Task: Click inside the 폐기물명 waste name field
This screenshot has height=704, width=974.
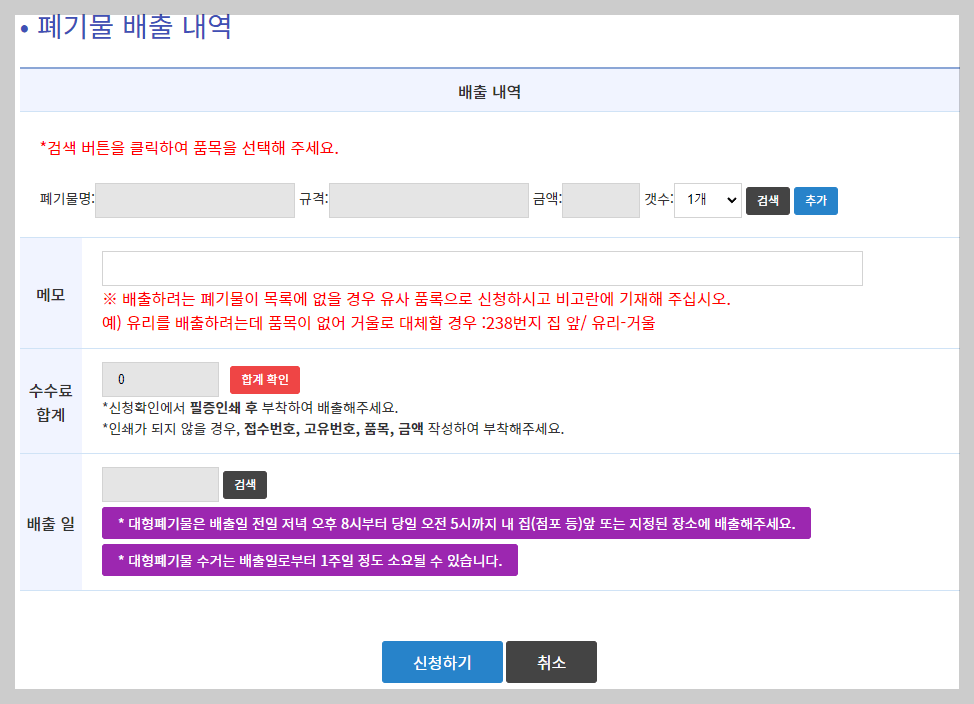Action: [195, 200]
